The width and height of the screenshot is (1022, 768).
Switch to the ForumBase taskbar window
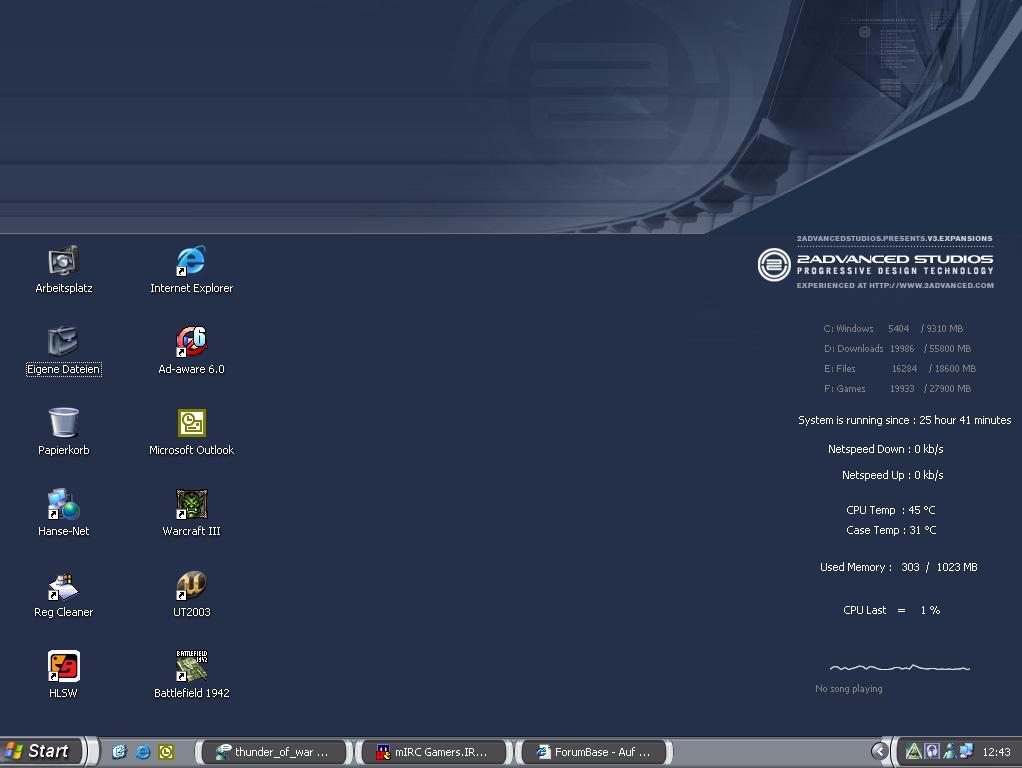(594, 752)
